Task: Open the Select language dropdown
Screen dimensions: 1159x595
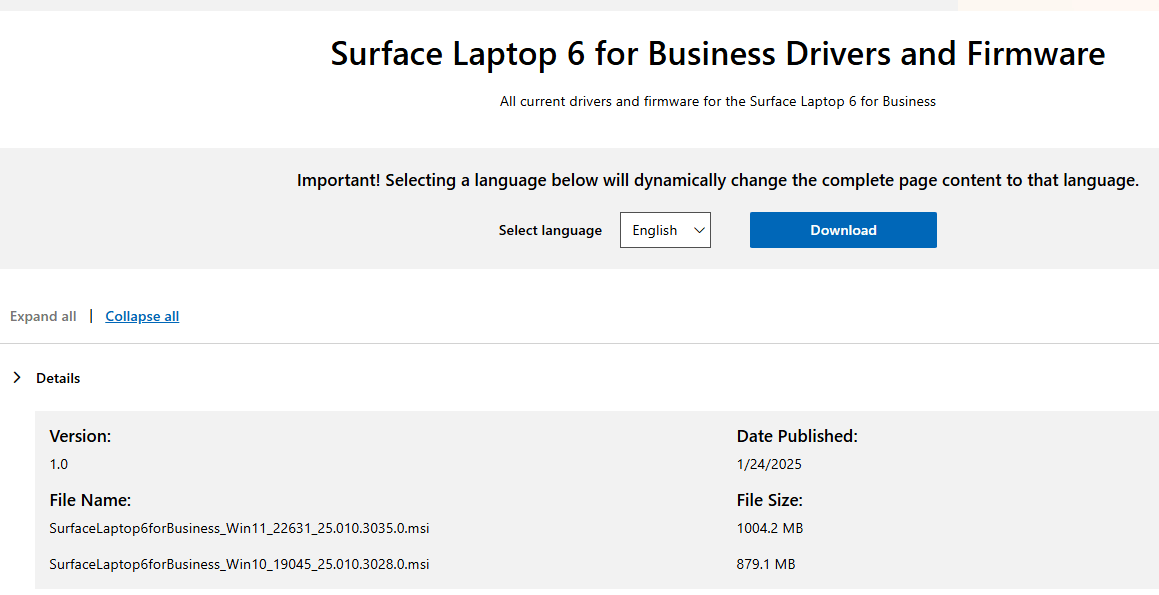Action: pyautogui.click(x=665, y=230)
